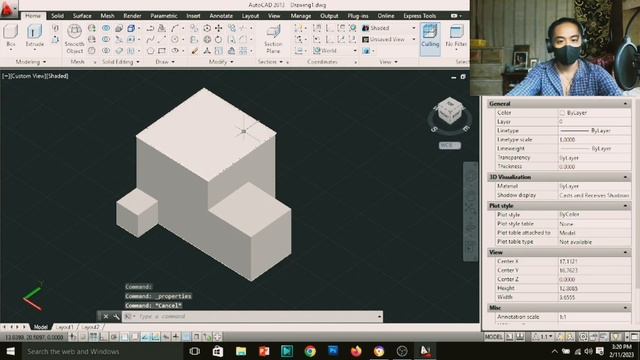The height and width of the screenshot is (360, 640).
Task: Click the Linetype ByLayer value
Action: pos(594,131)
